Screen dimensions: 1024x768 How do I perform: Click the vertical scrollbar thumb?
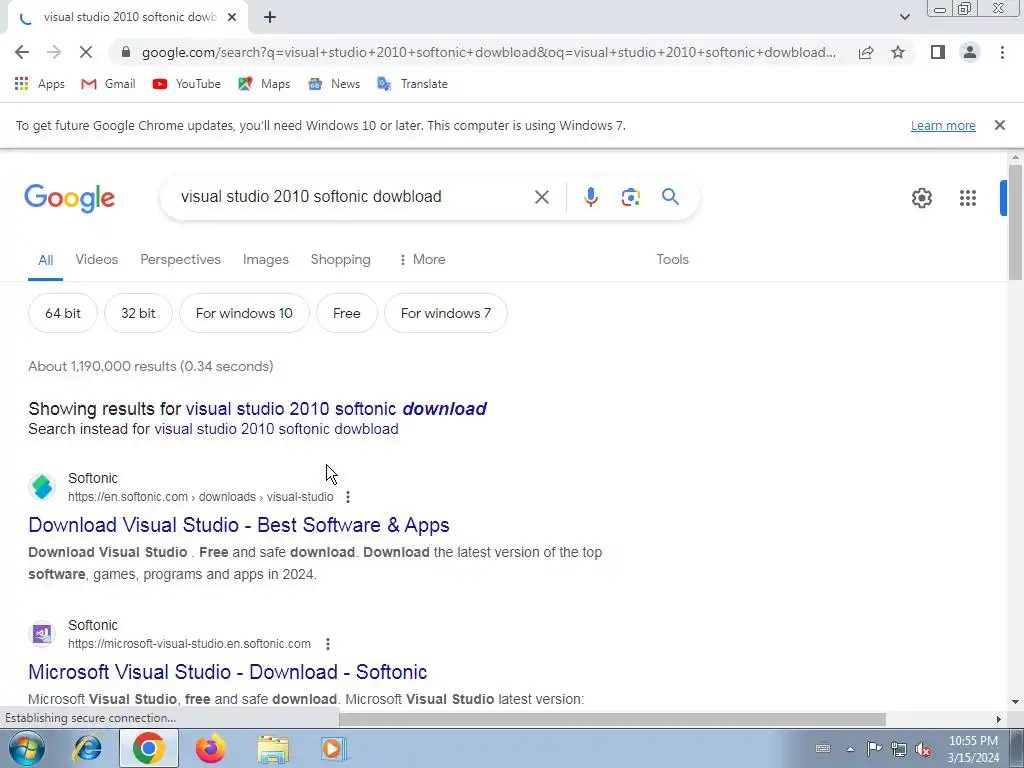coord(1015,223)
